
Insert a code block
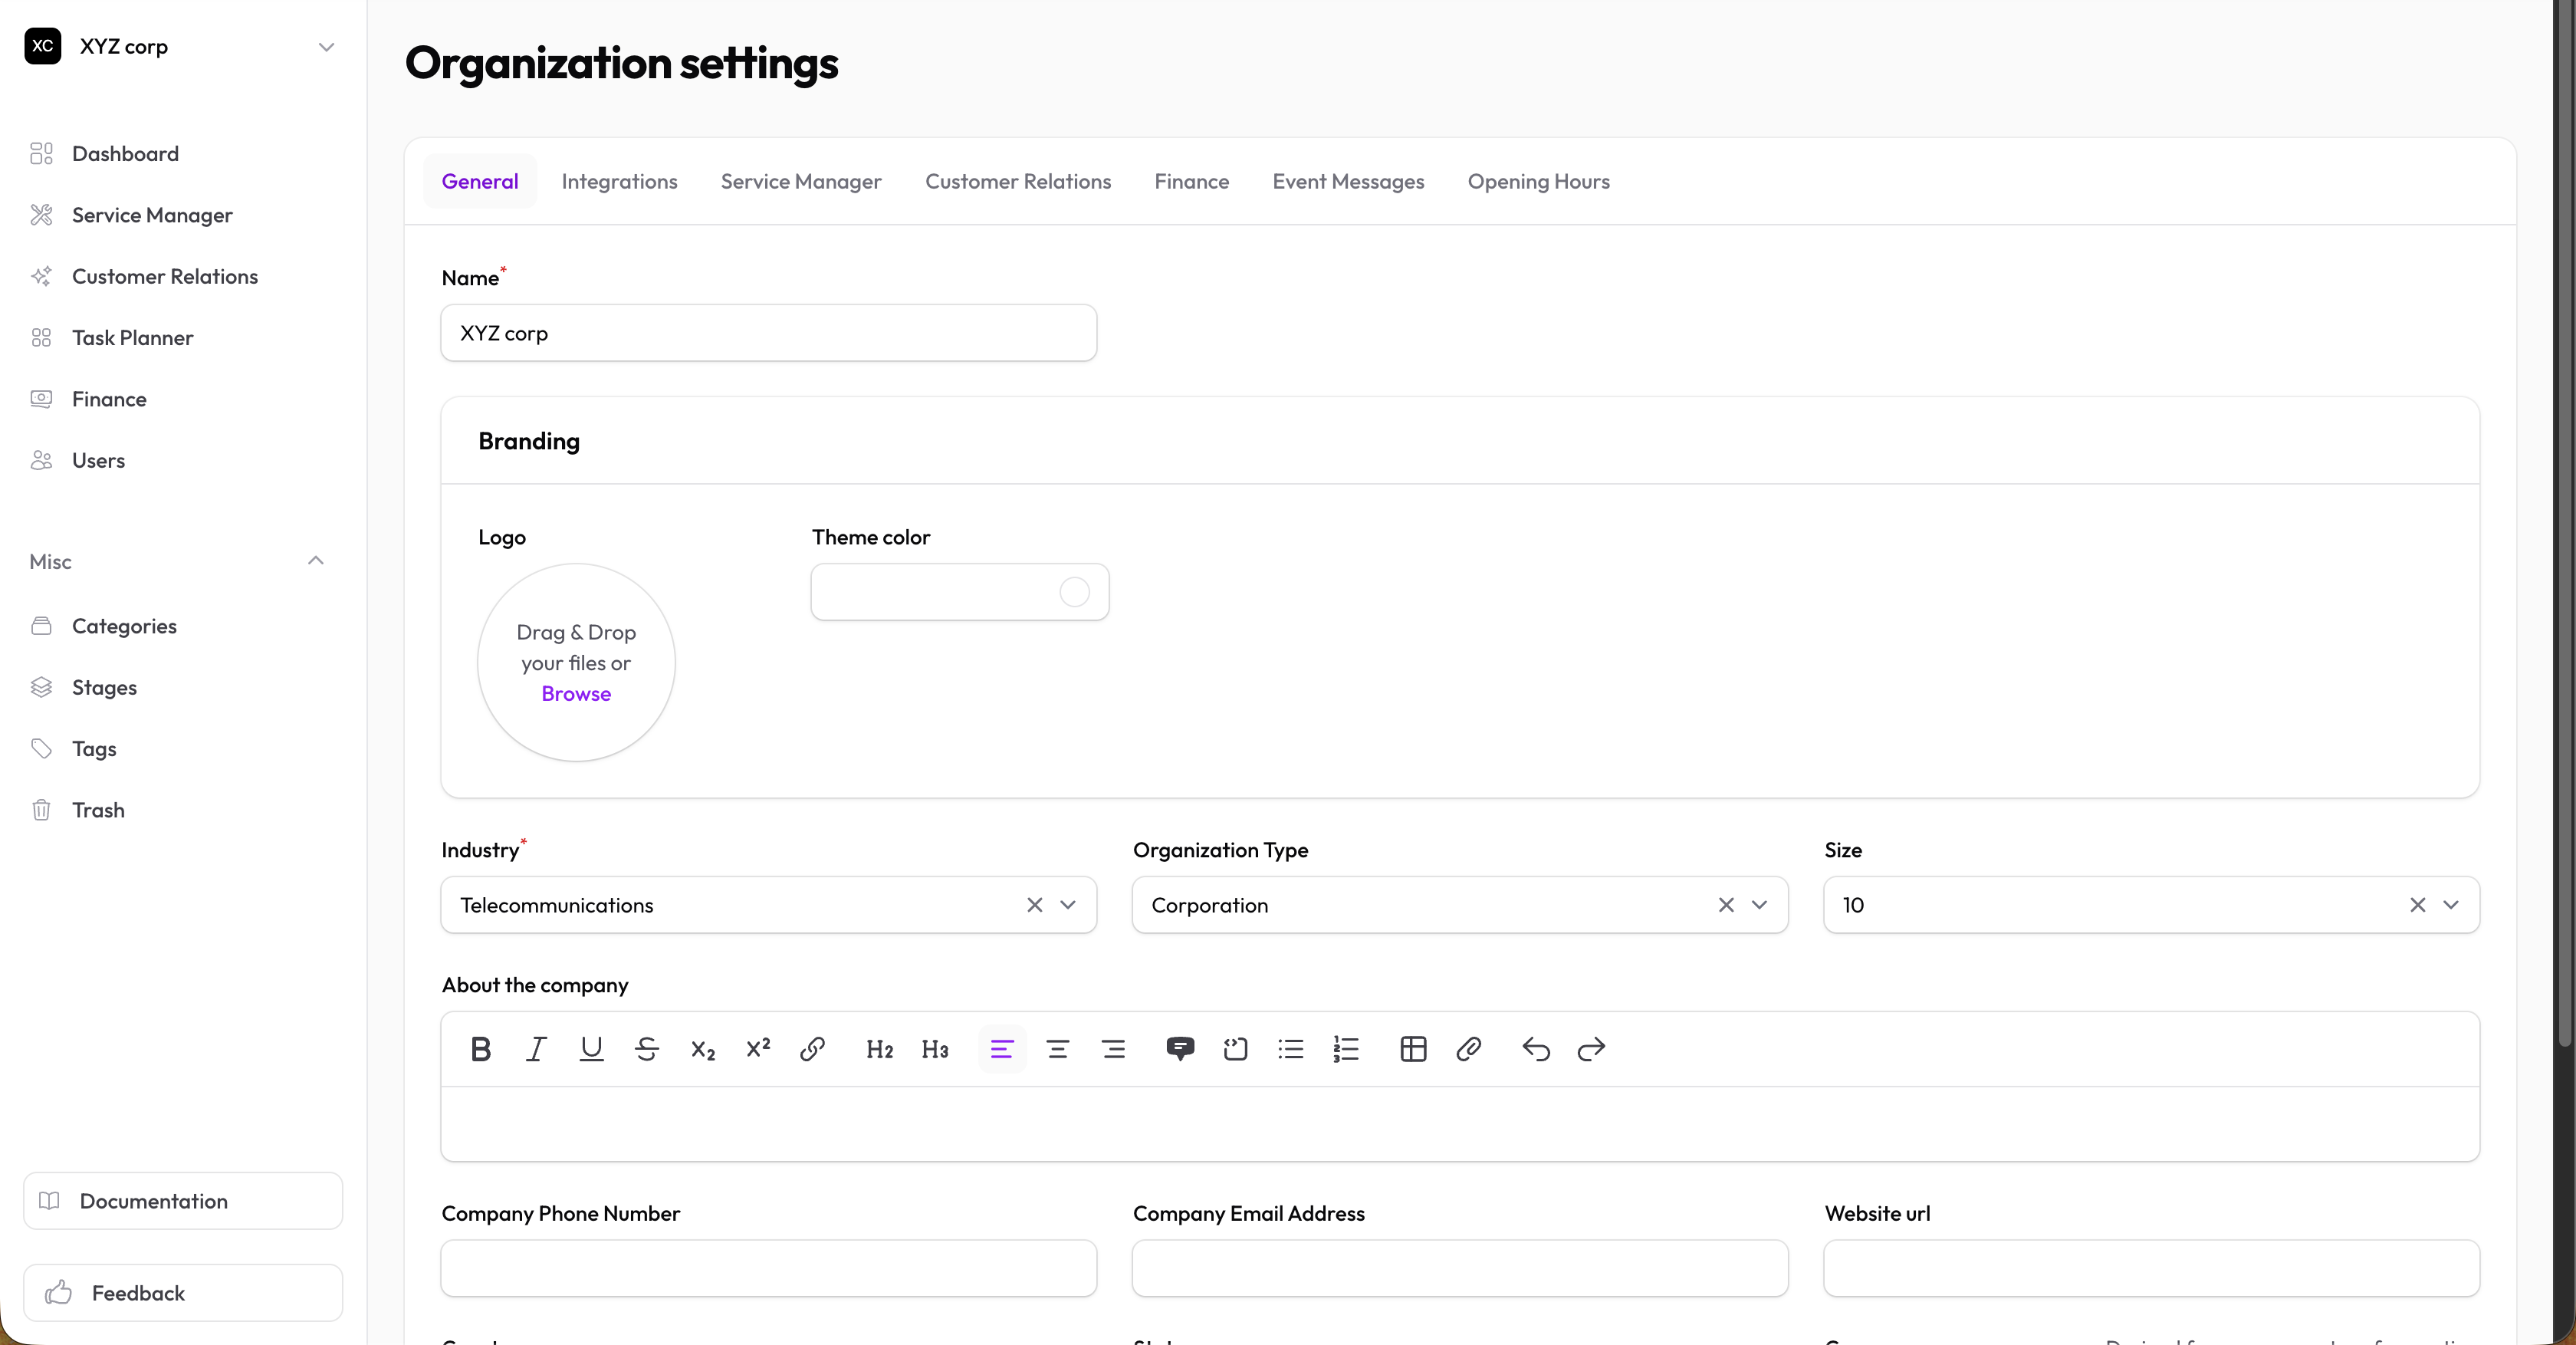pos(1236,1049)
